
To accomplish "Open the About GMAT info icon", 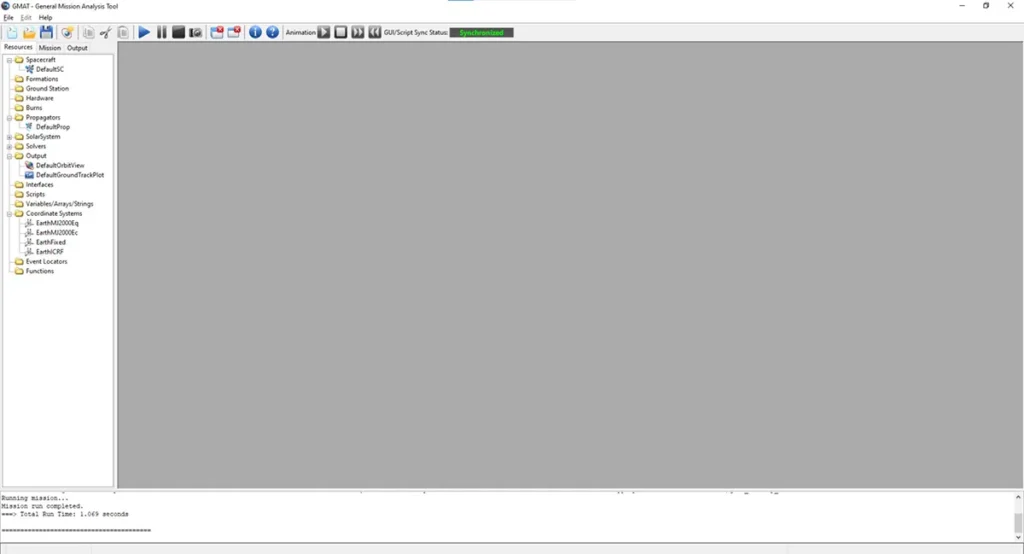I will coord(255,33).
